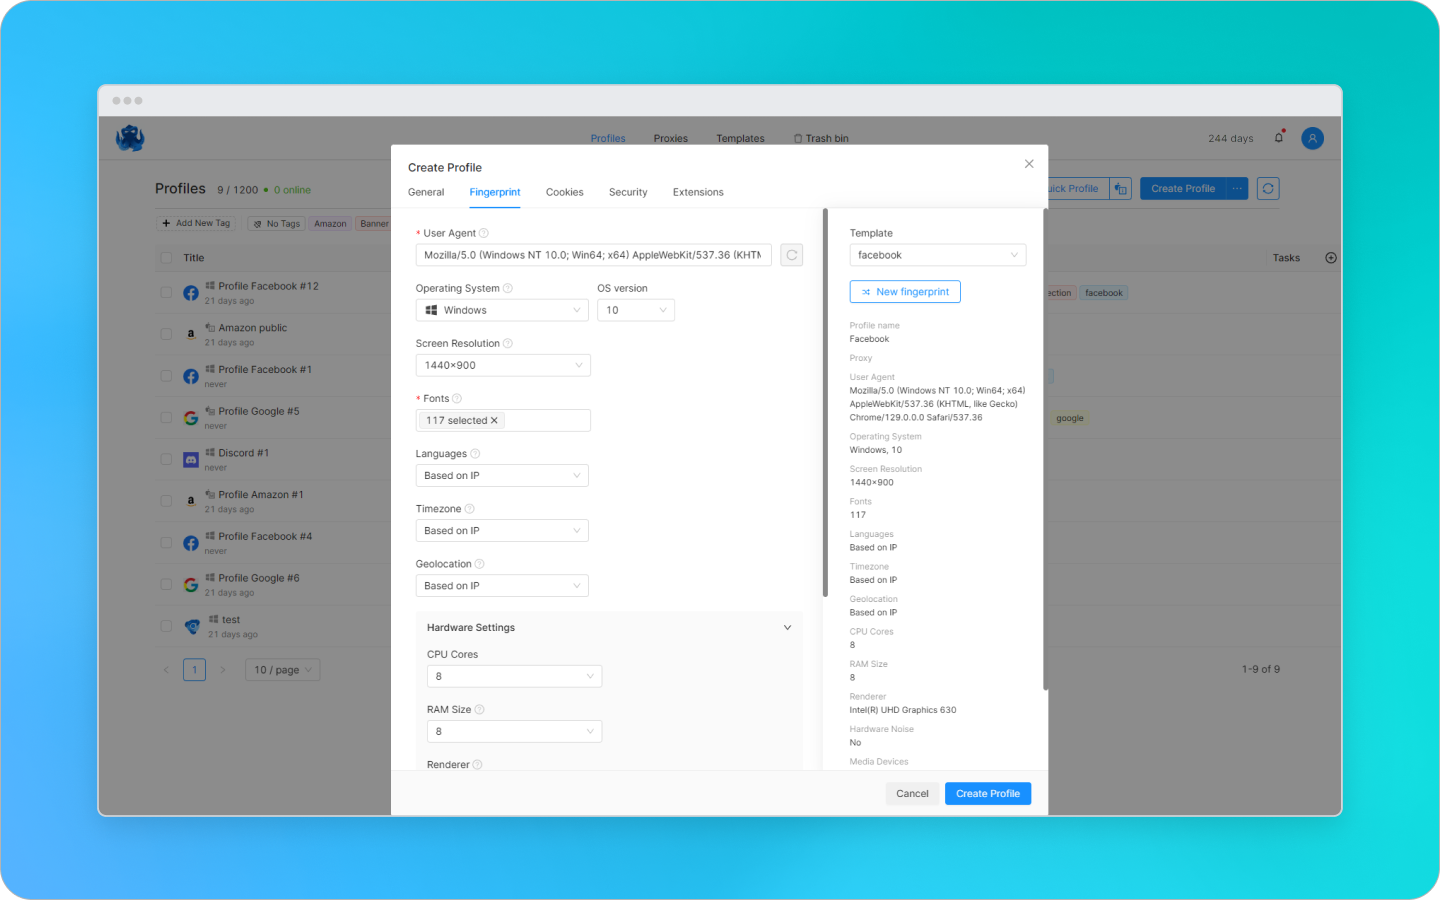Collapse the Hardware Settings section
The image size is (1440, 900).
[x=787, y=627]
